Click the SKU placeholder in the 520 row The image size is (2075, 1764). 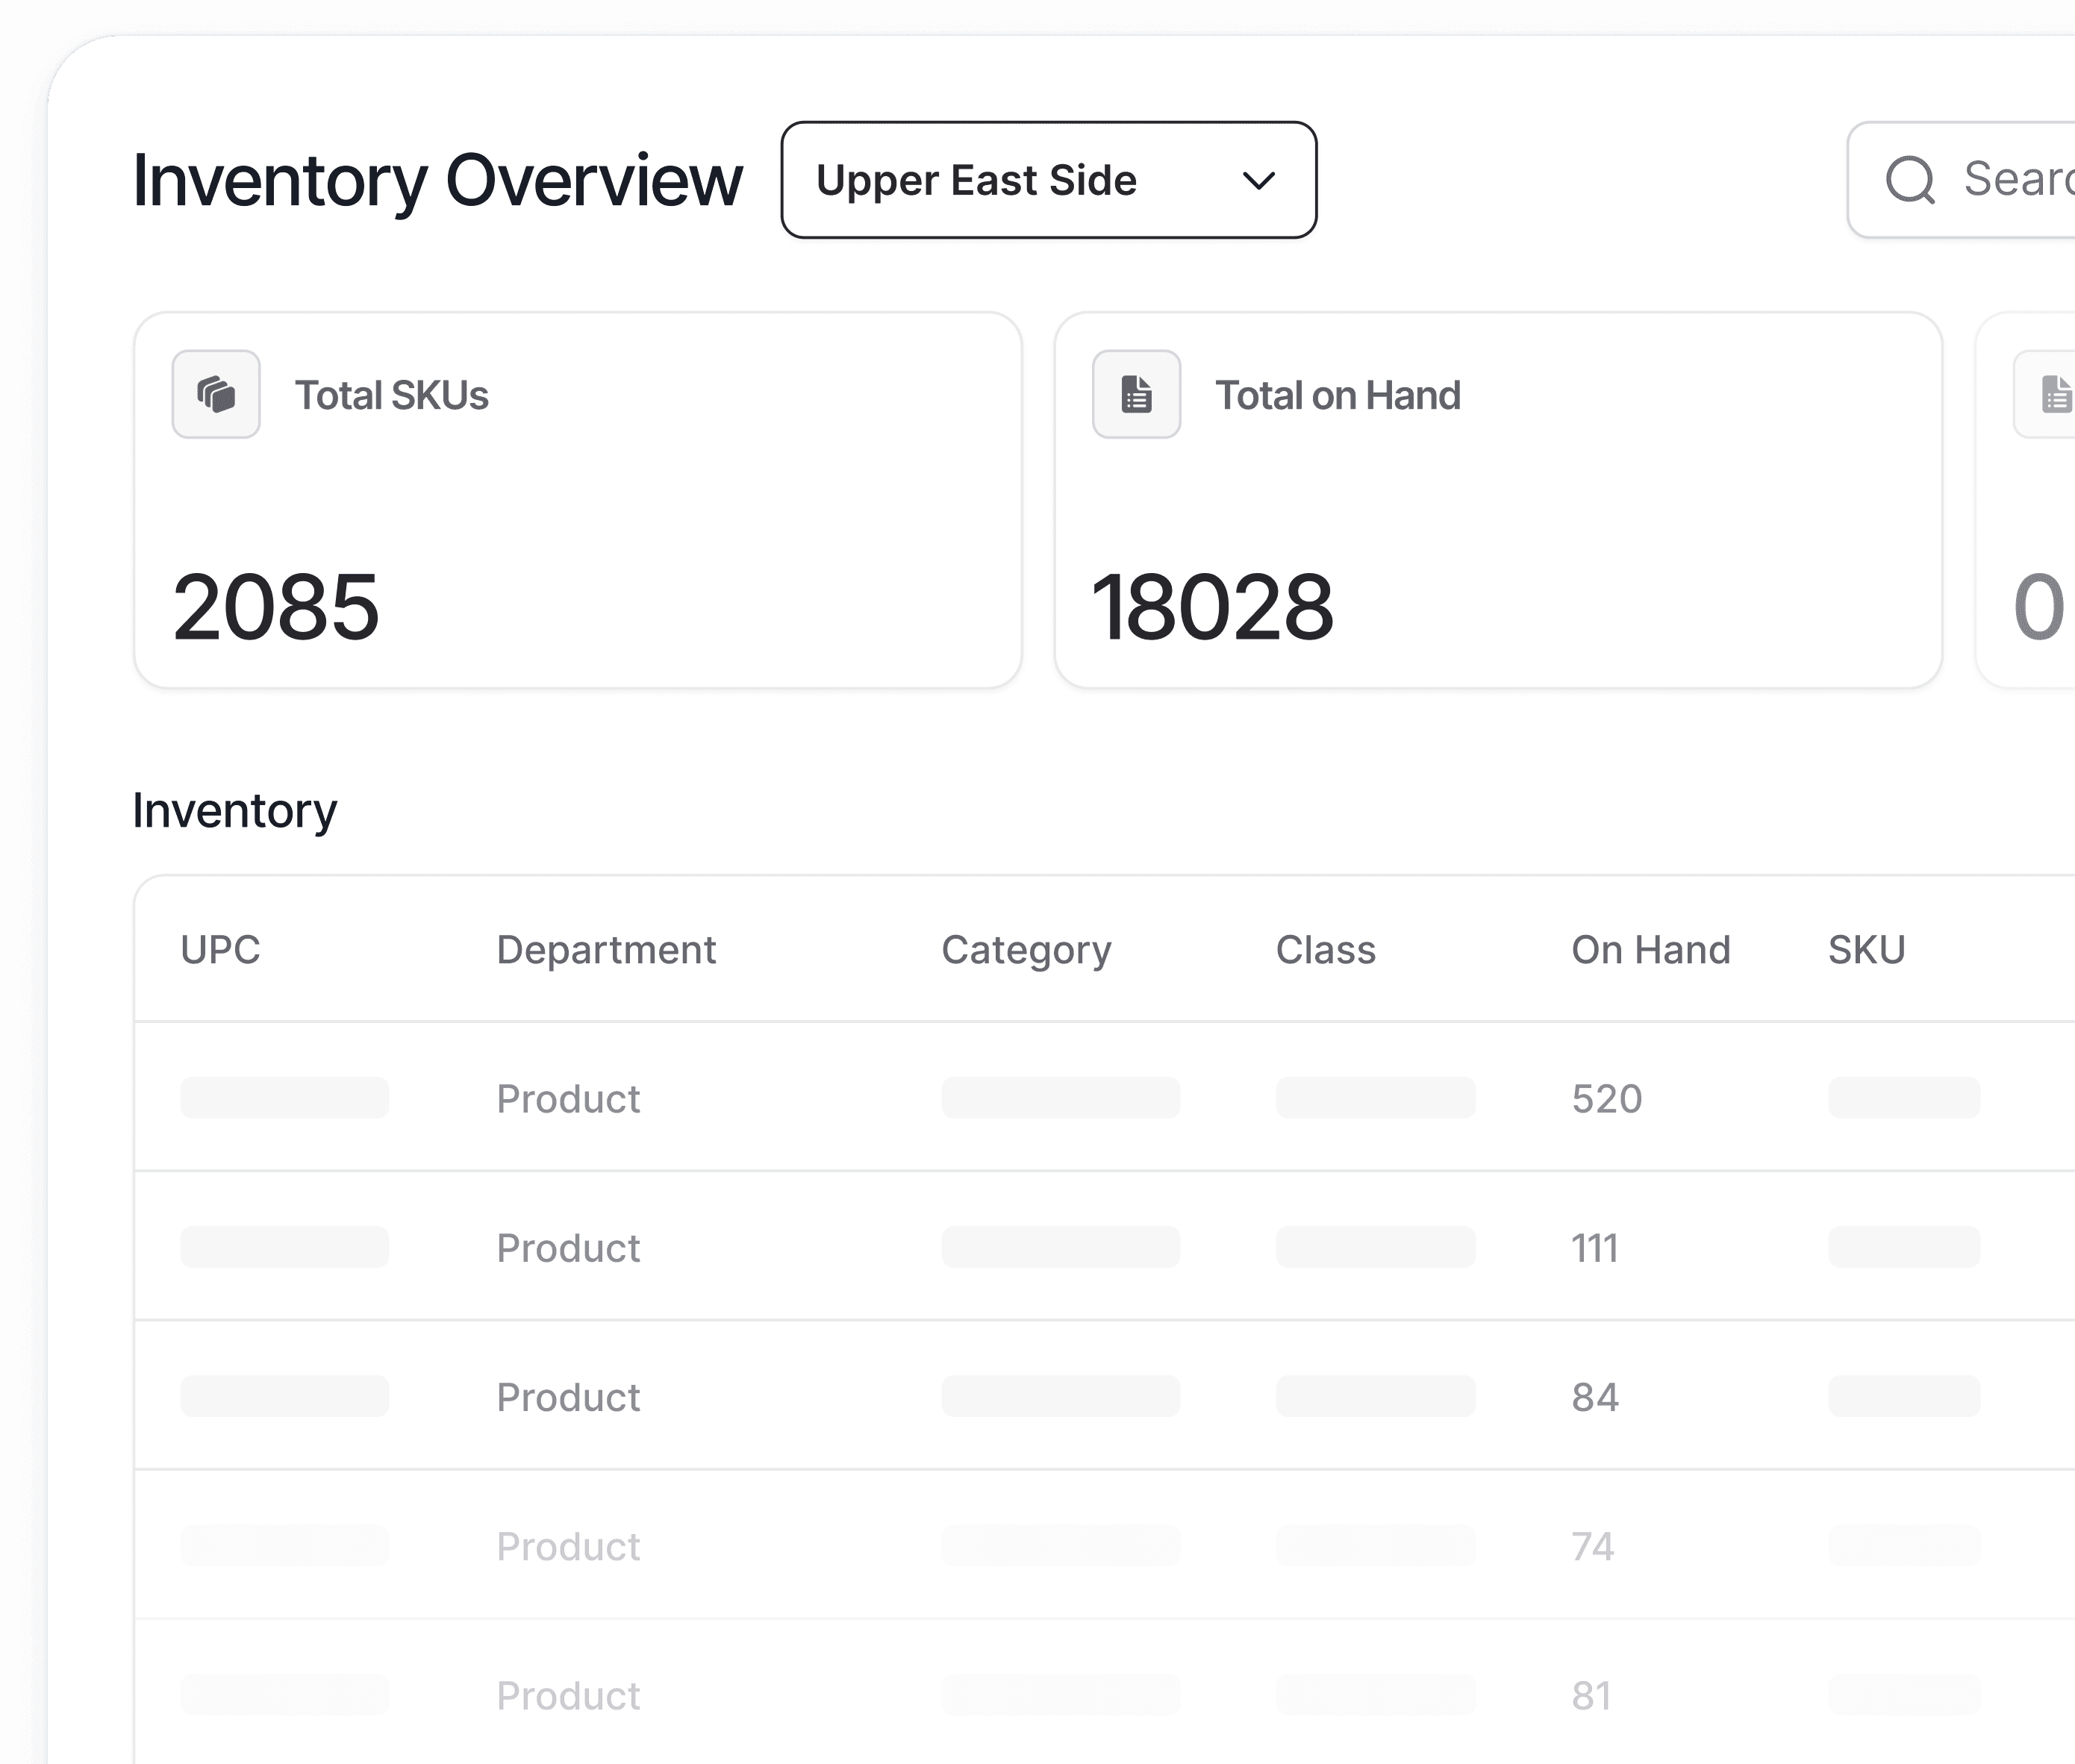point(1904,1097)
